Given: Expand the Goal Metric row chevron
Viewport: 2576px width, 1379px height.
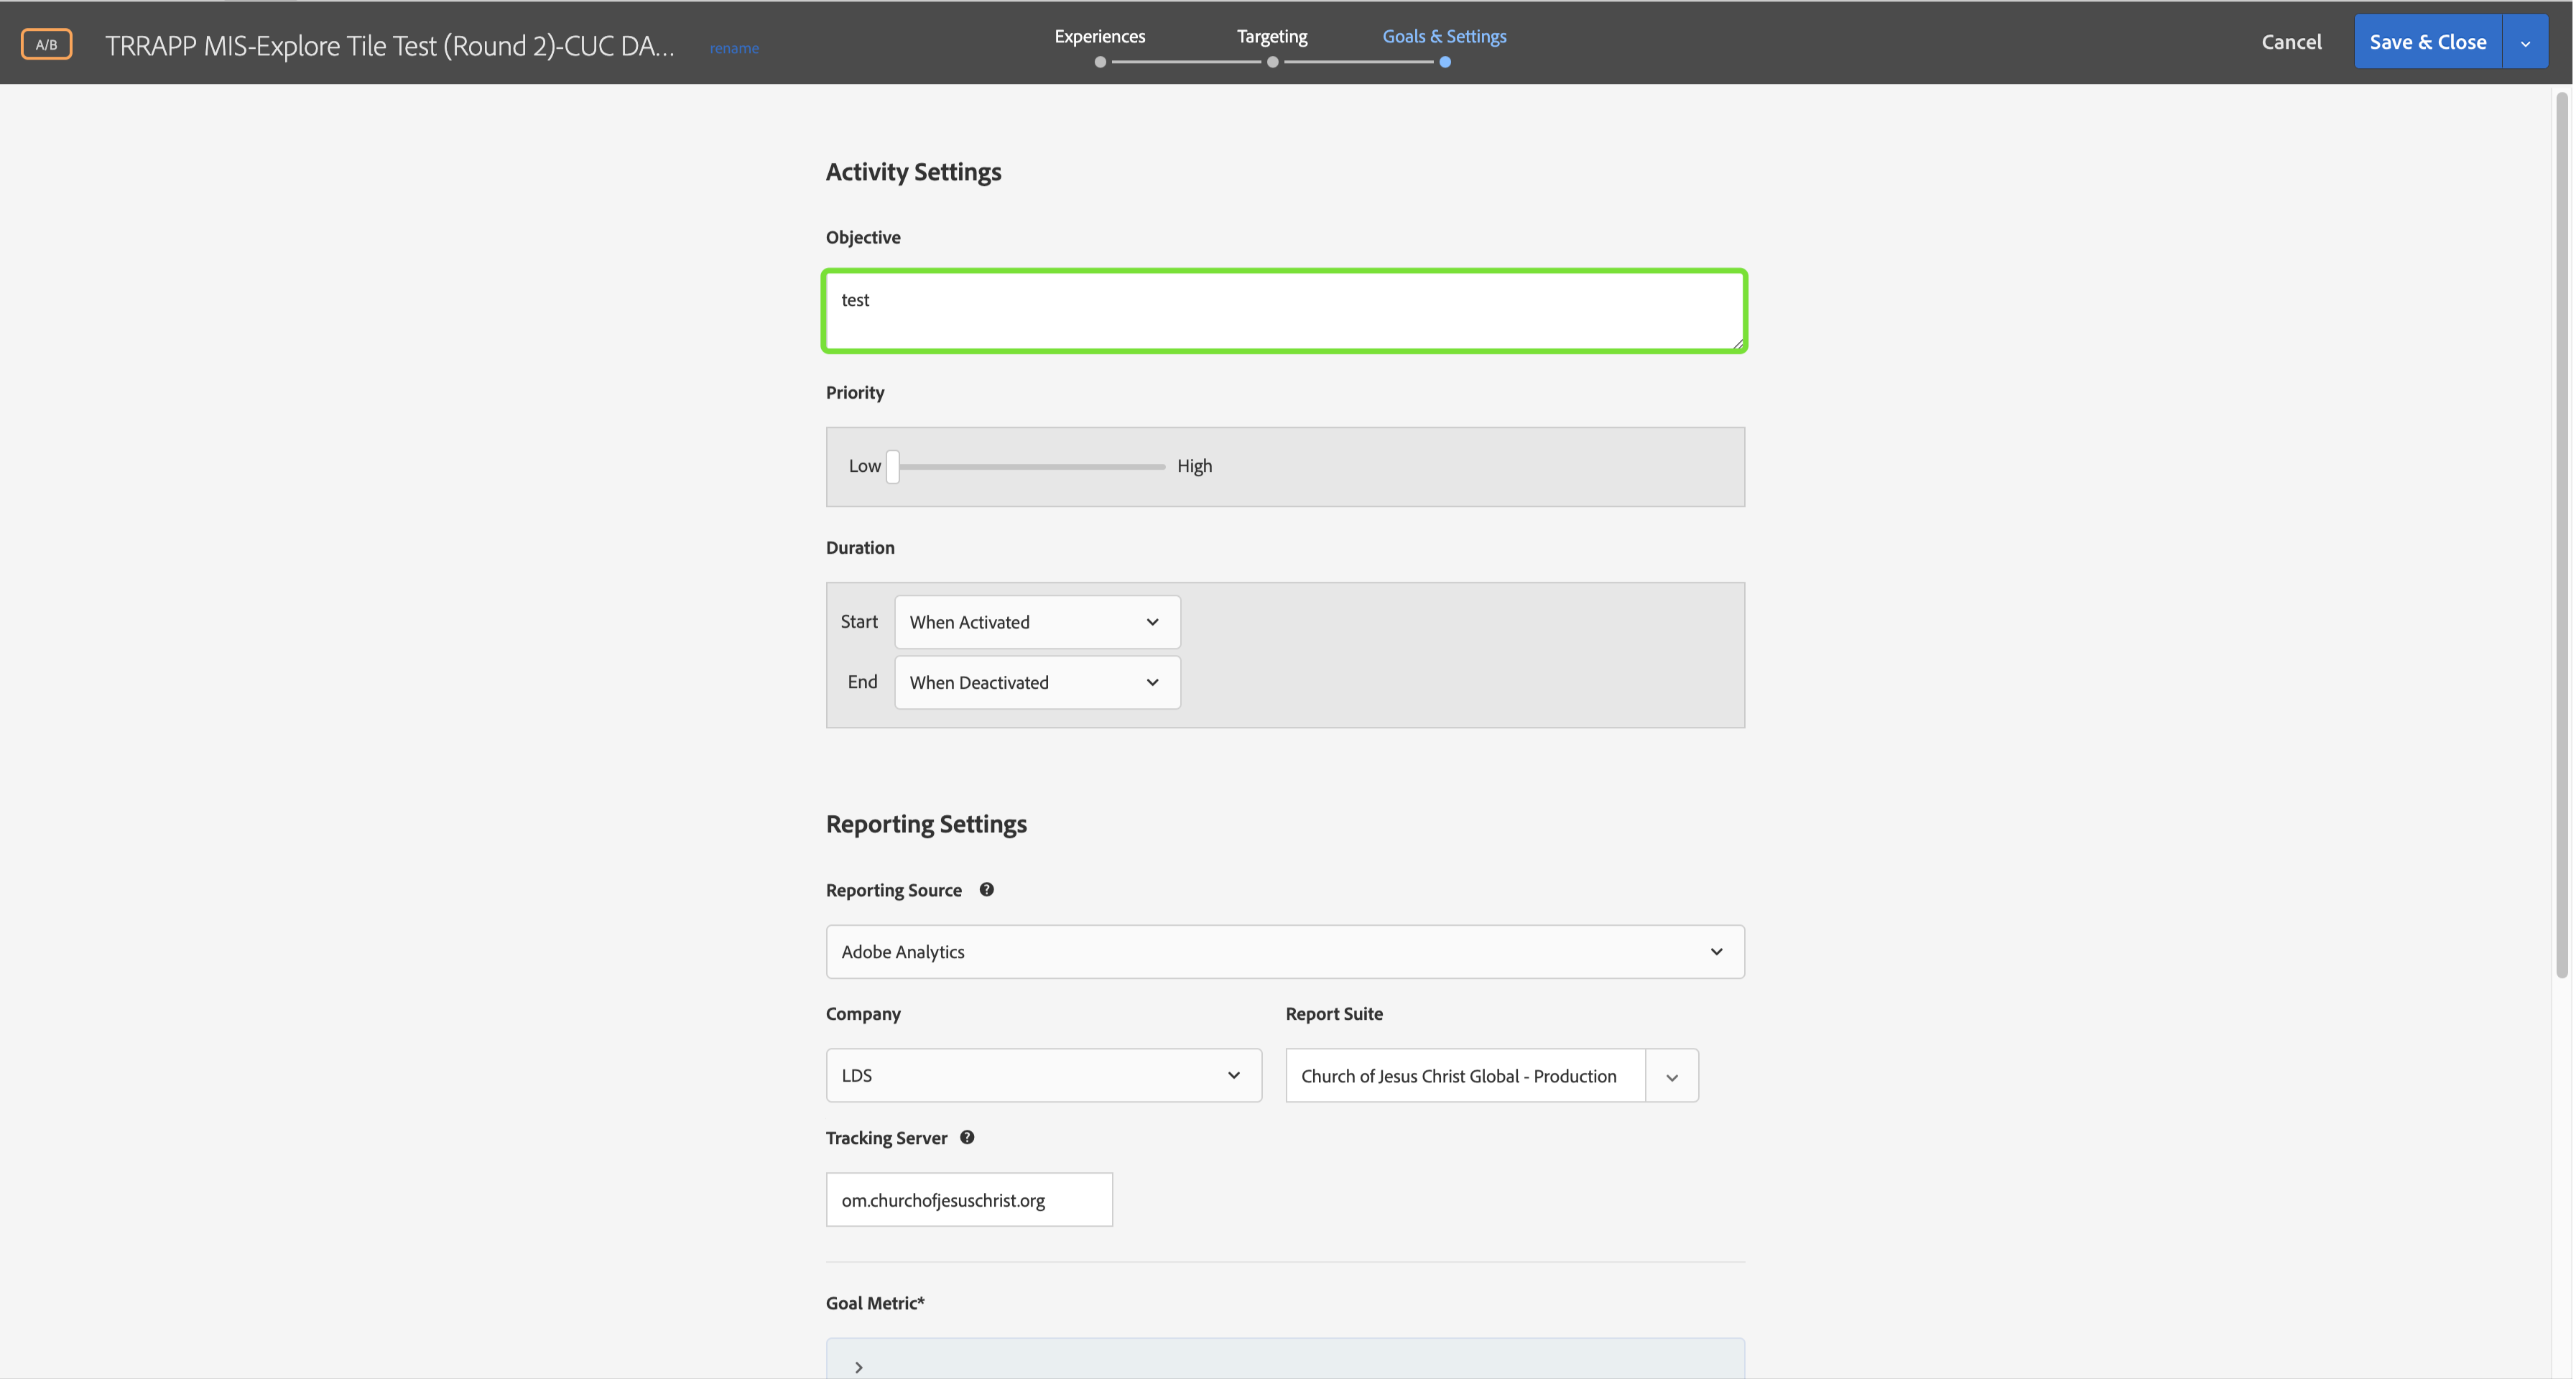Looking at the screenshot, I should (x=857, y=1365).
